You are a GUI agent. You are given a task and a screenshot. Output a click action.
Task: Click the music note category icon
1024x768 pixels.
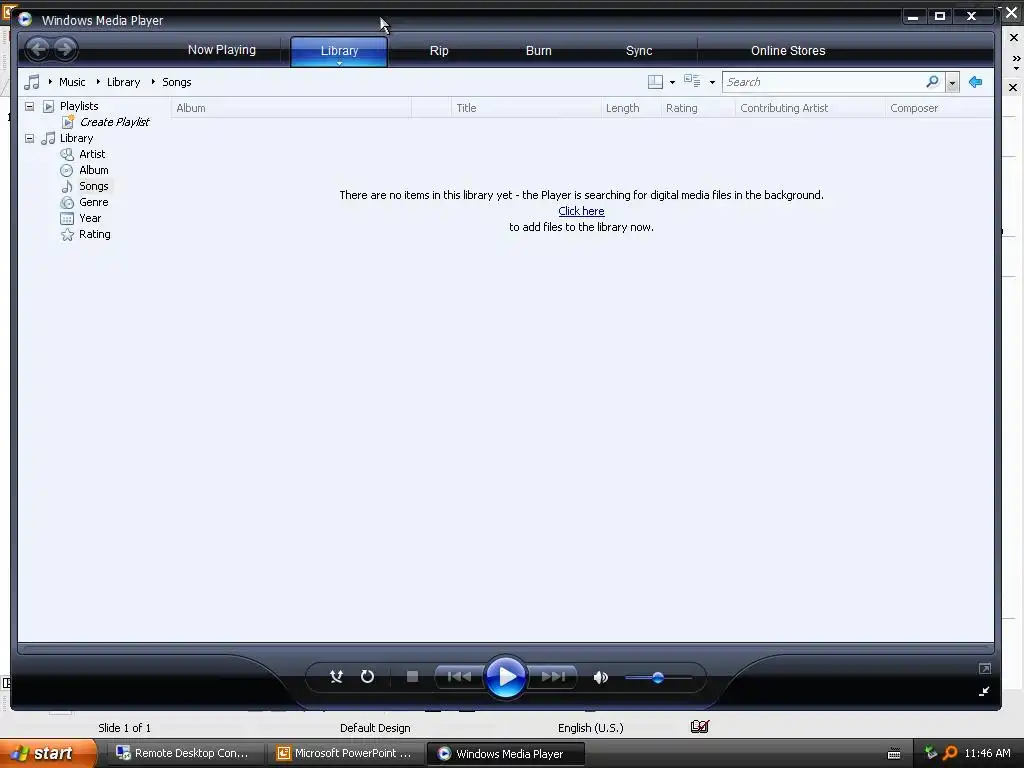click(x=31, y=82)
